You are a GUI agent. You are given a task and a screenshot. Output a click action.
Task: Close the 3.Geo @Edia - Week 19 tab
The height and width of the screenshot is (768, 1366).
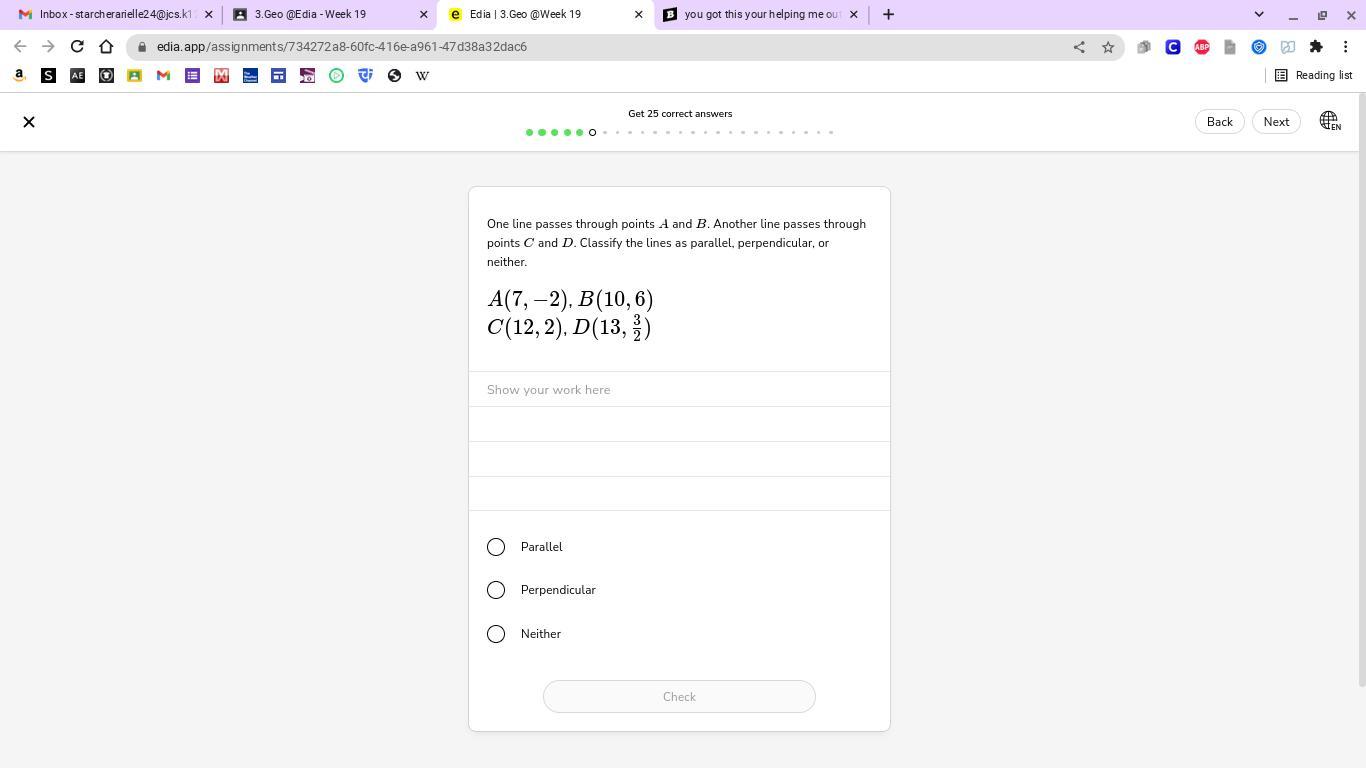point(424,15)
